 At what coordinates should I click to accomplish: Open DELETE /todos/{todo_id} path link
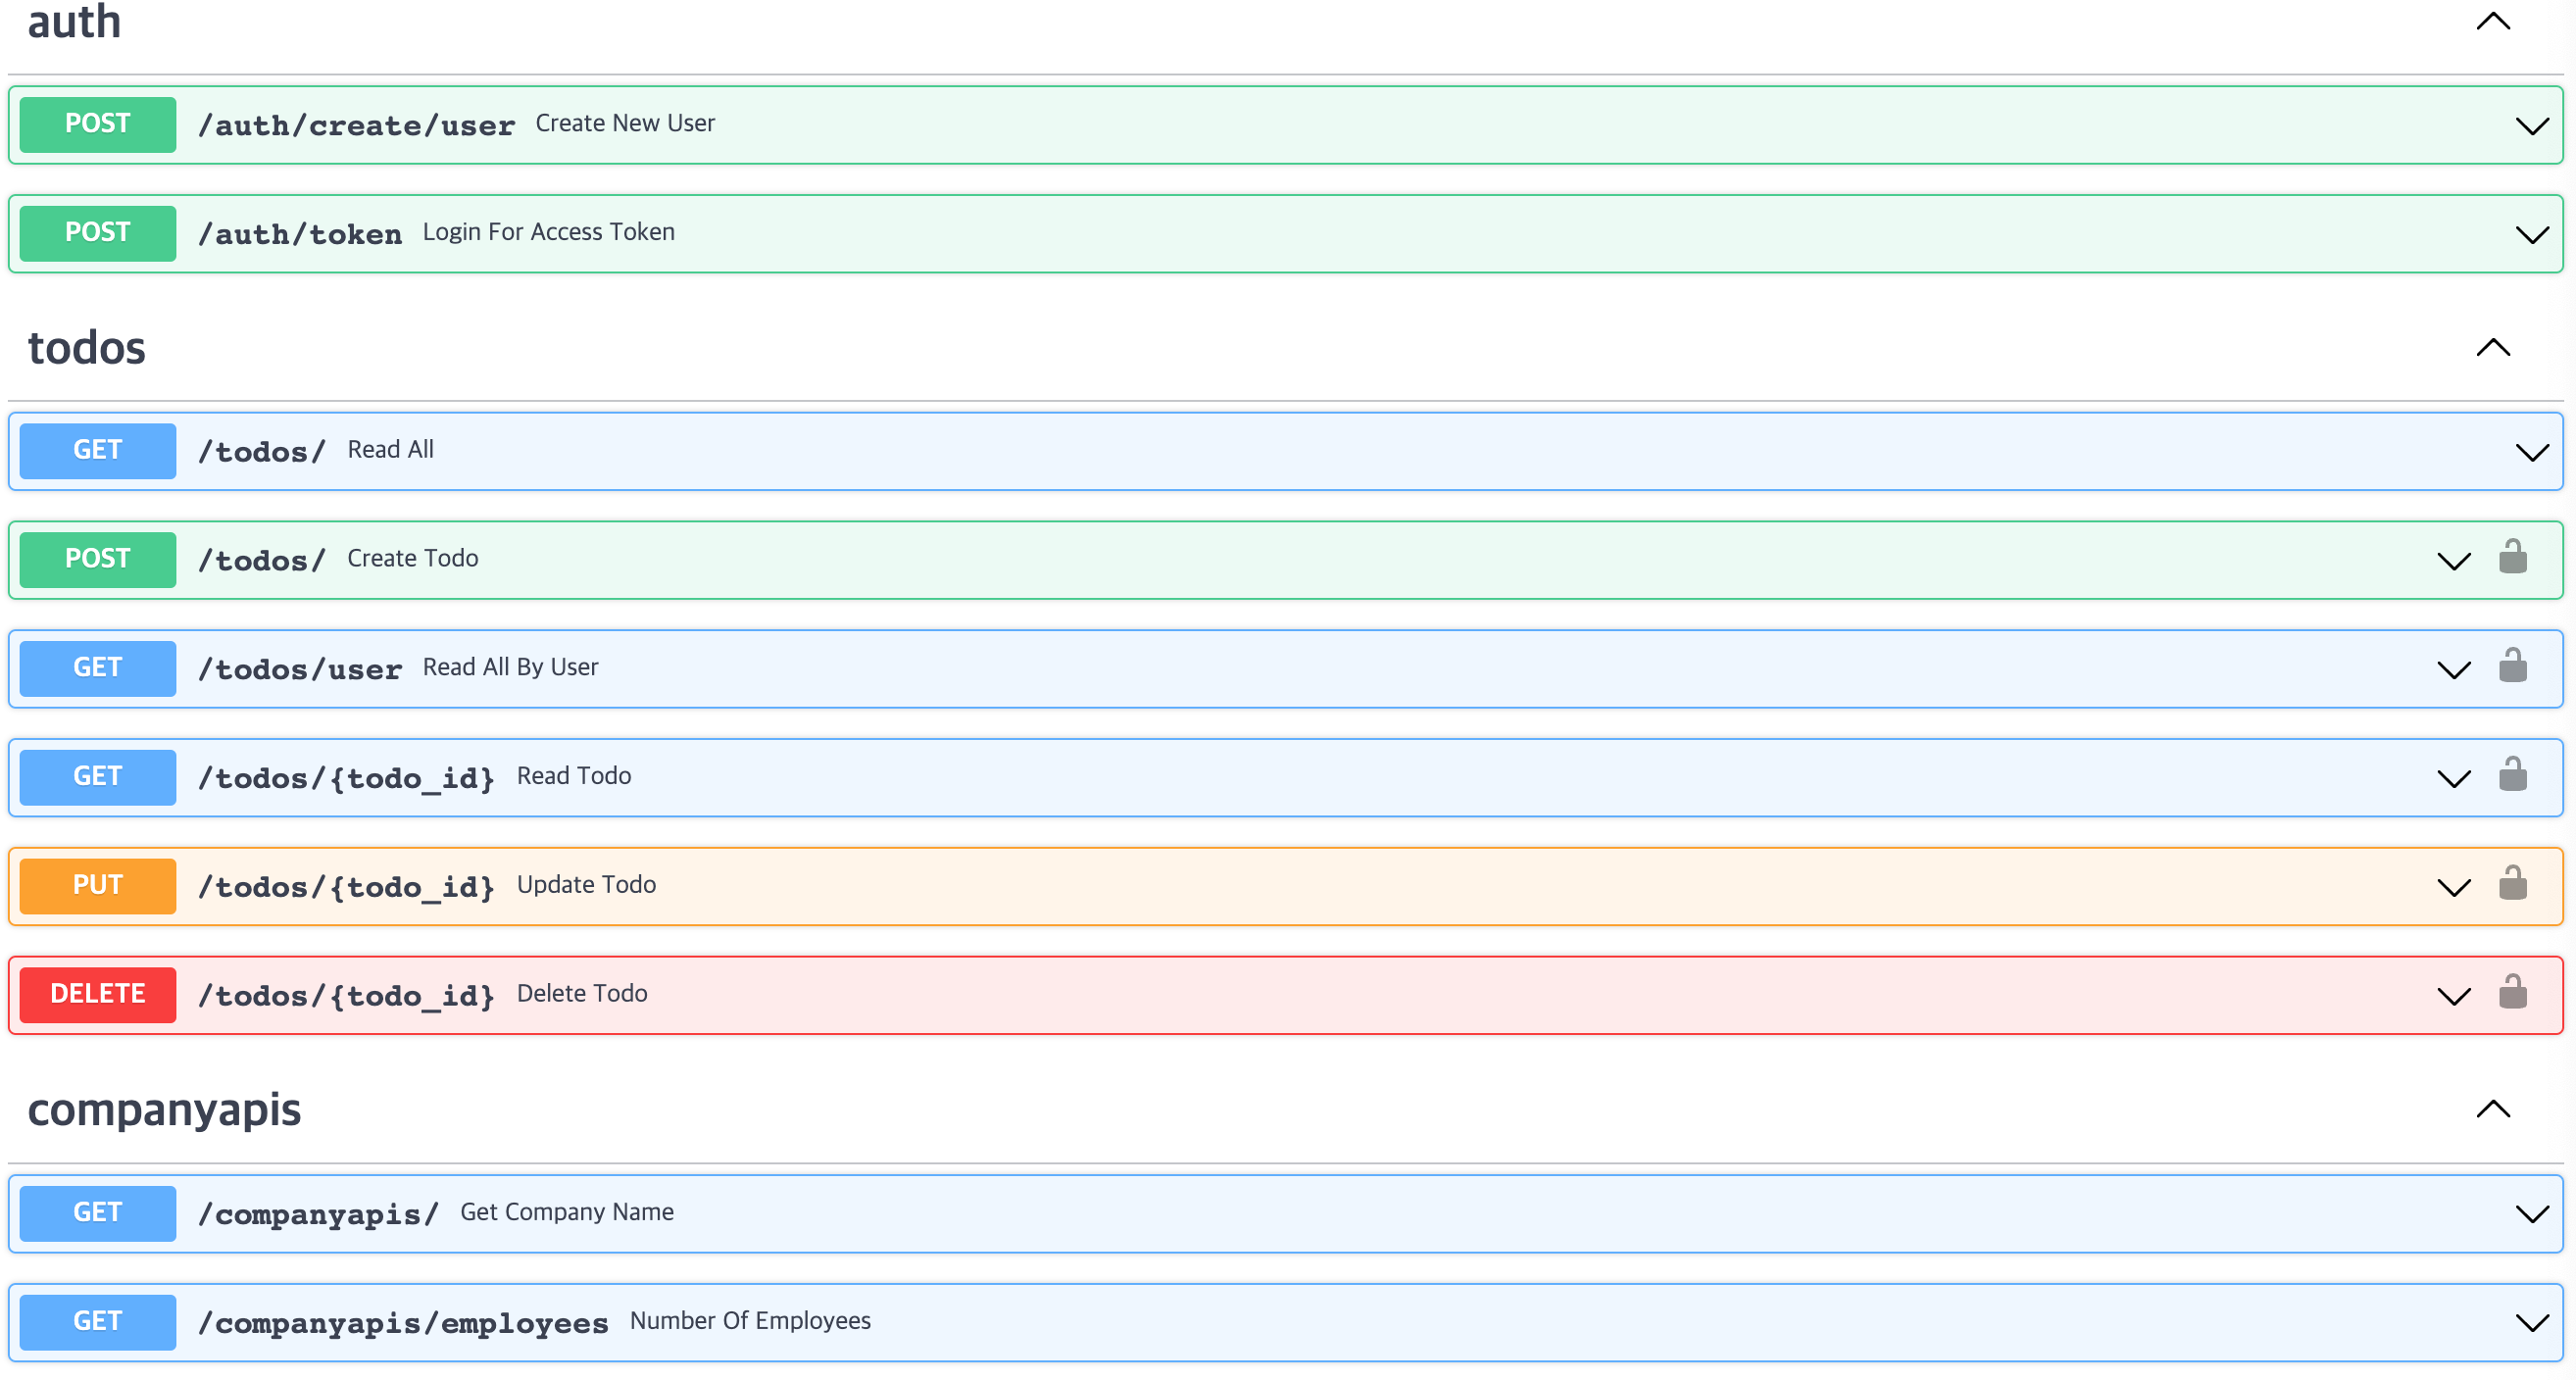click(347, 996)
